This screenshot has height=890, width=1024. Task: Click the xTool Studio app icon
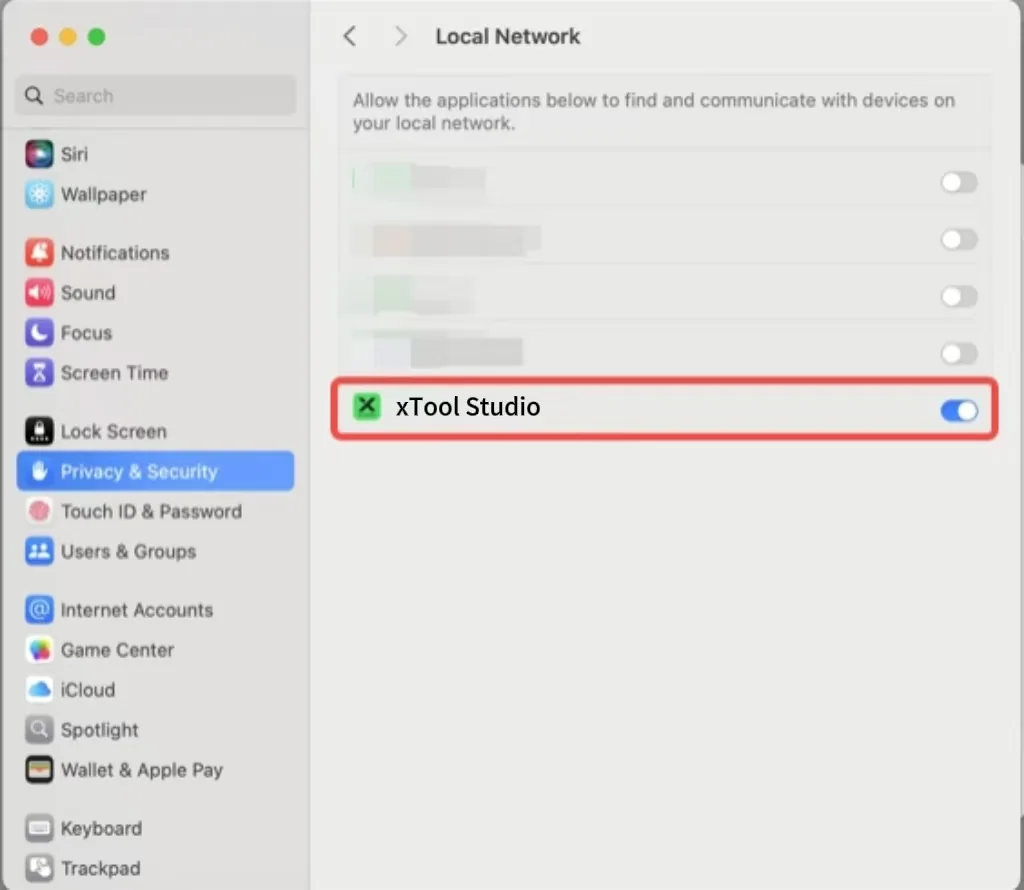pos(367,406)
